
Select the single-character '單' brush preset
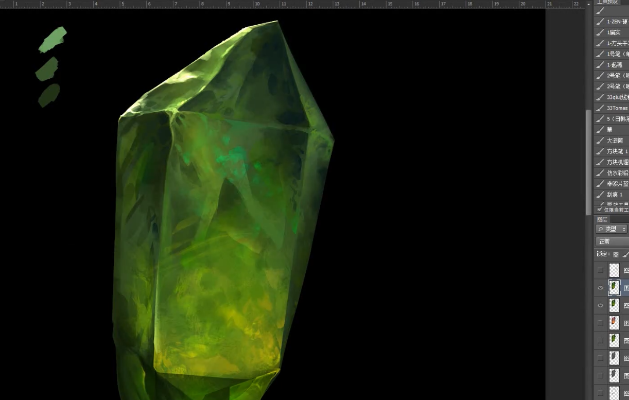click(612, 130)
